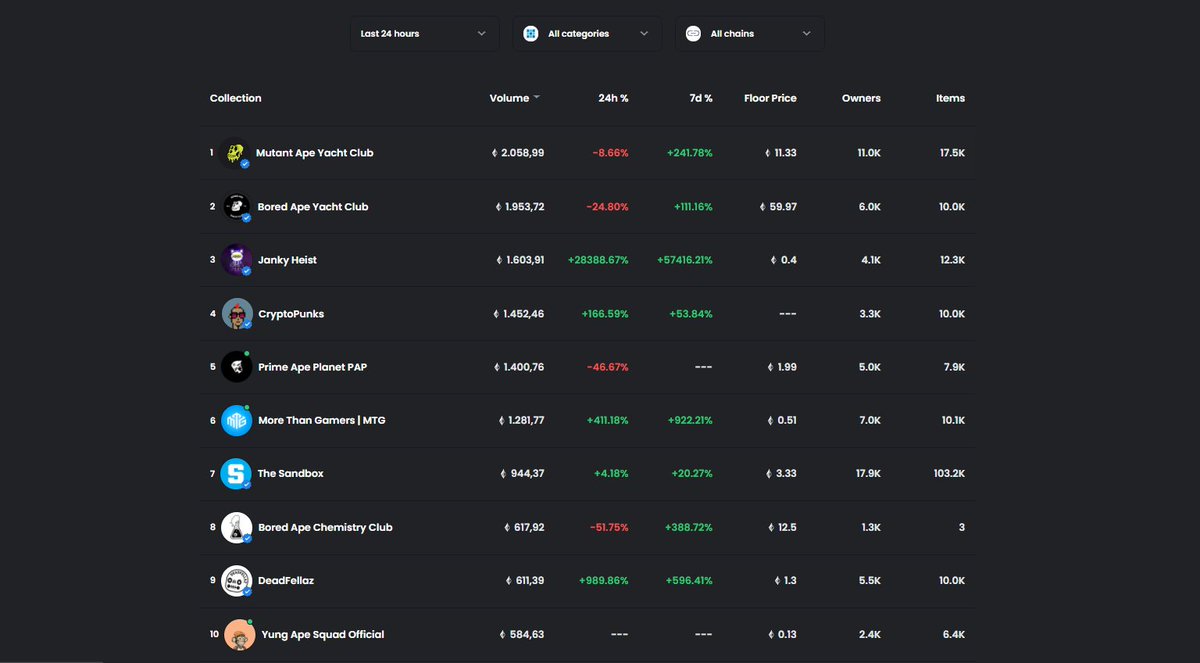Click the volume value 611,39

coord(529,580)
